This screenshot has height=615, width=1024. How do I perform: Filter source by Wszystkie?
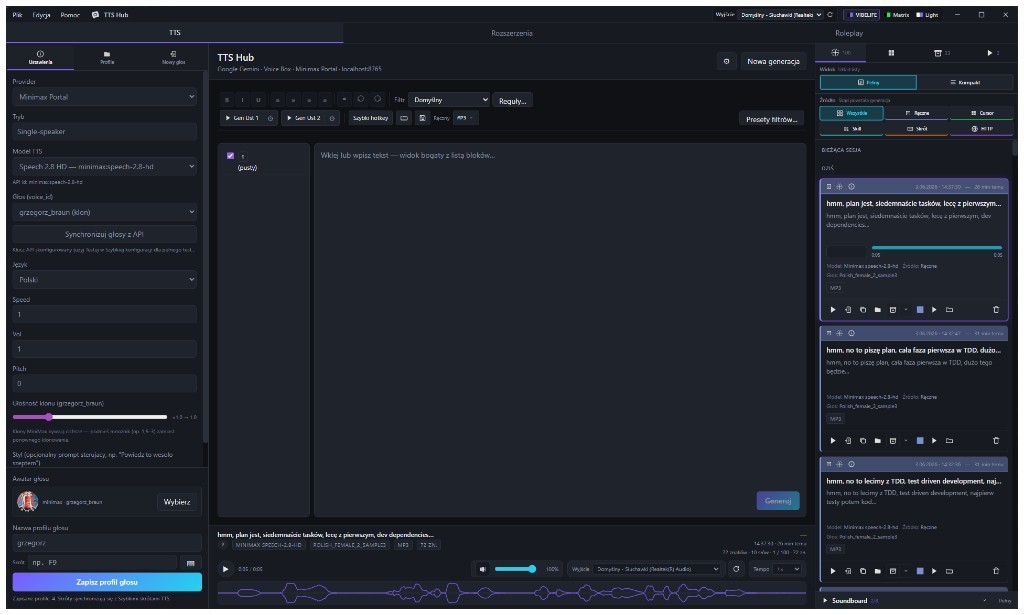852,113
